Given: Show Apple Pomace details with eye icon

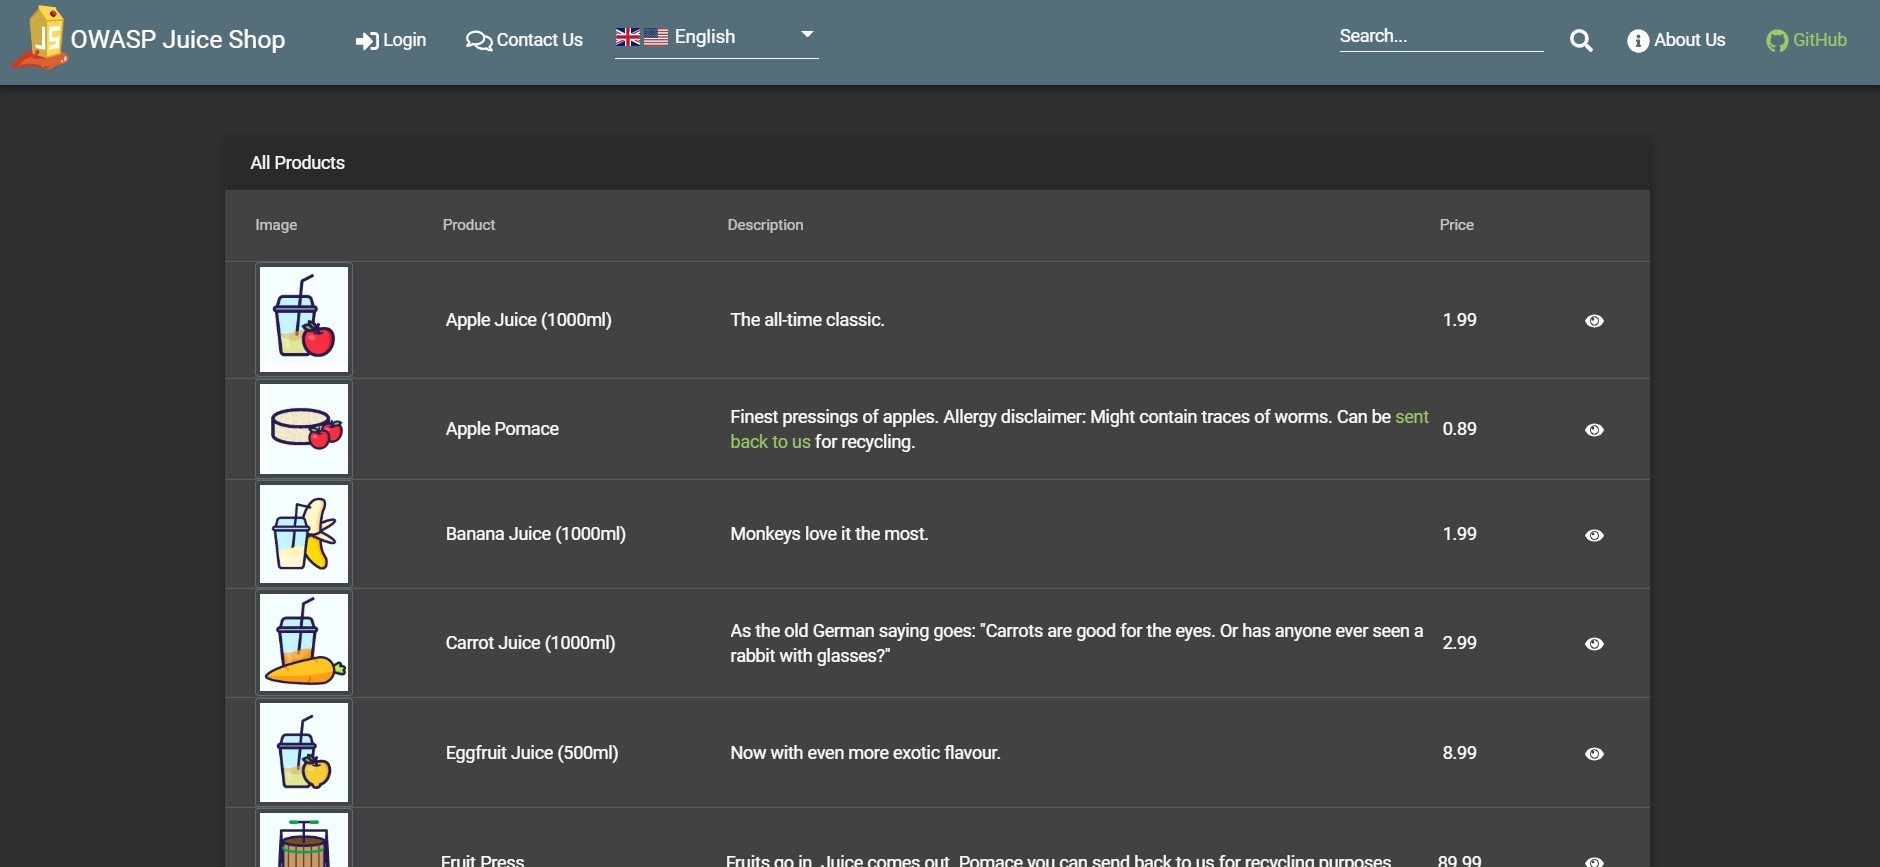Looking at the screenshot, I should tap(1594, 430).
